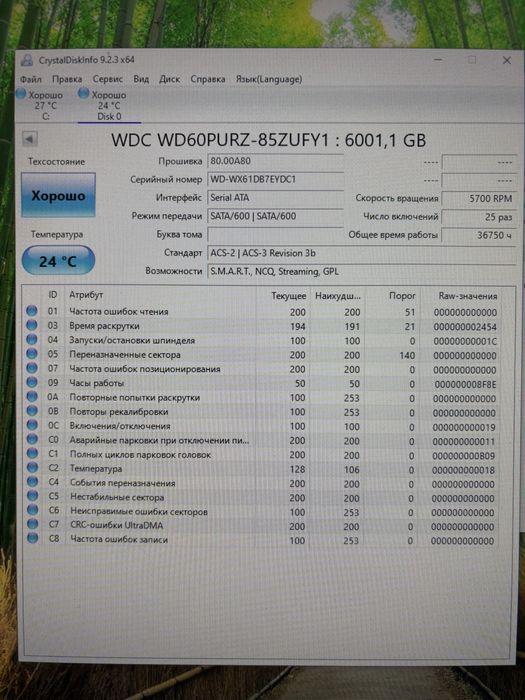Viewport: 525px width, 700px height.
Task: Click the Интерфейс field Serial ATA
Action: coord(275,198)
